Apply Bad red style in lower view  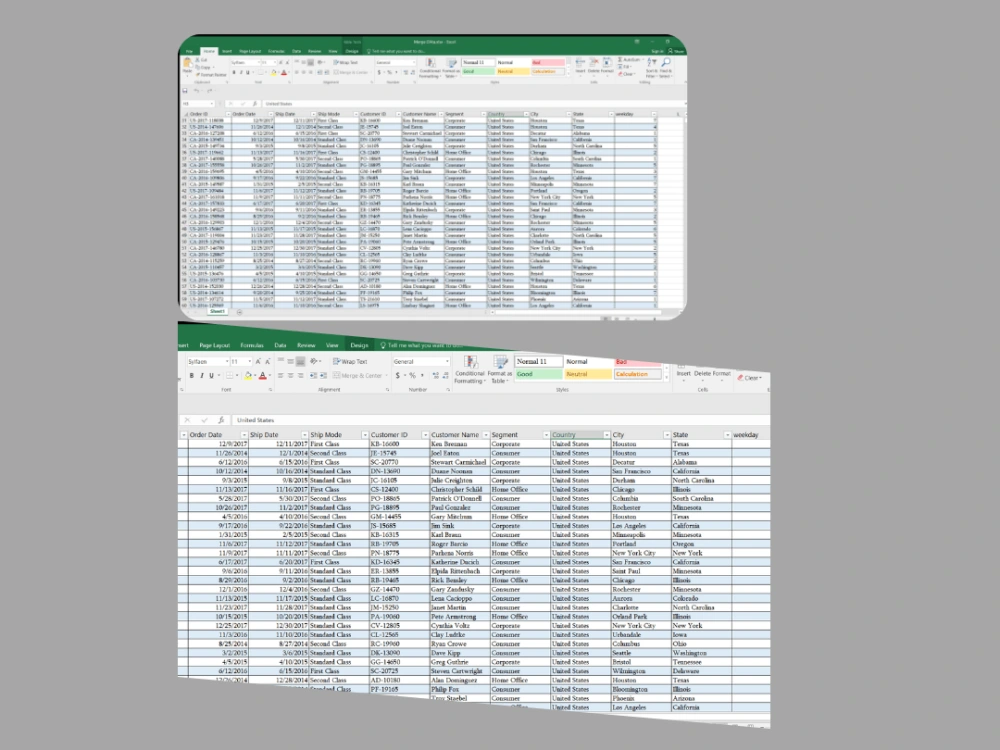point(638,362)
